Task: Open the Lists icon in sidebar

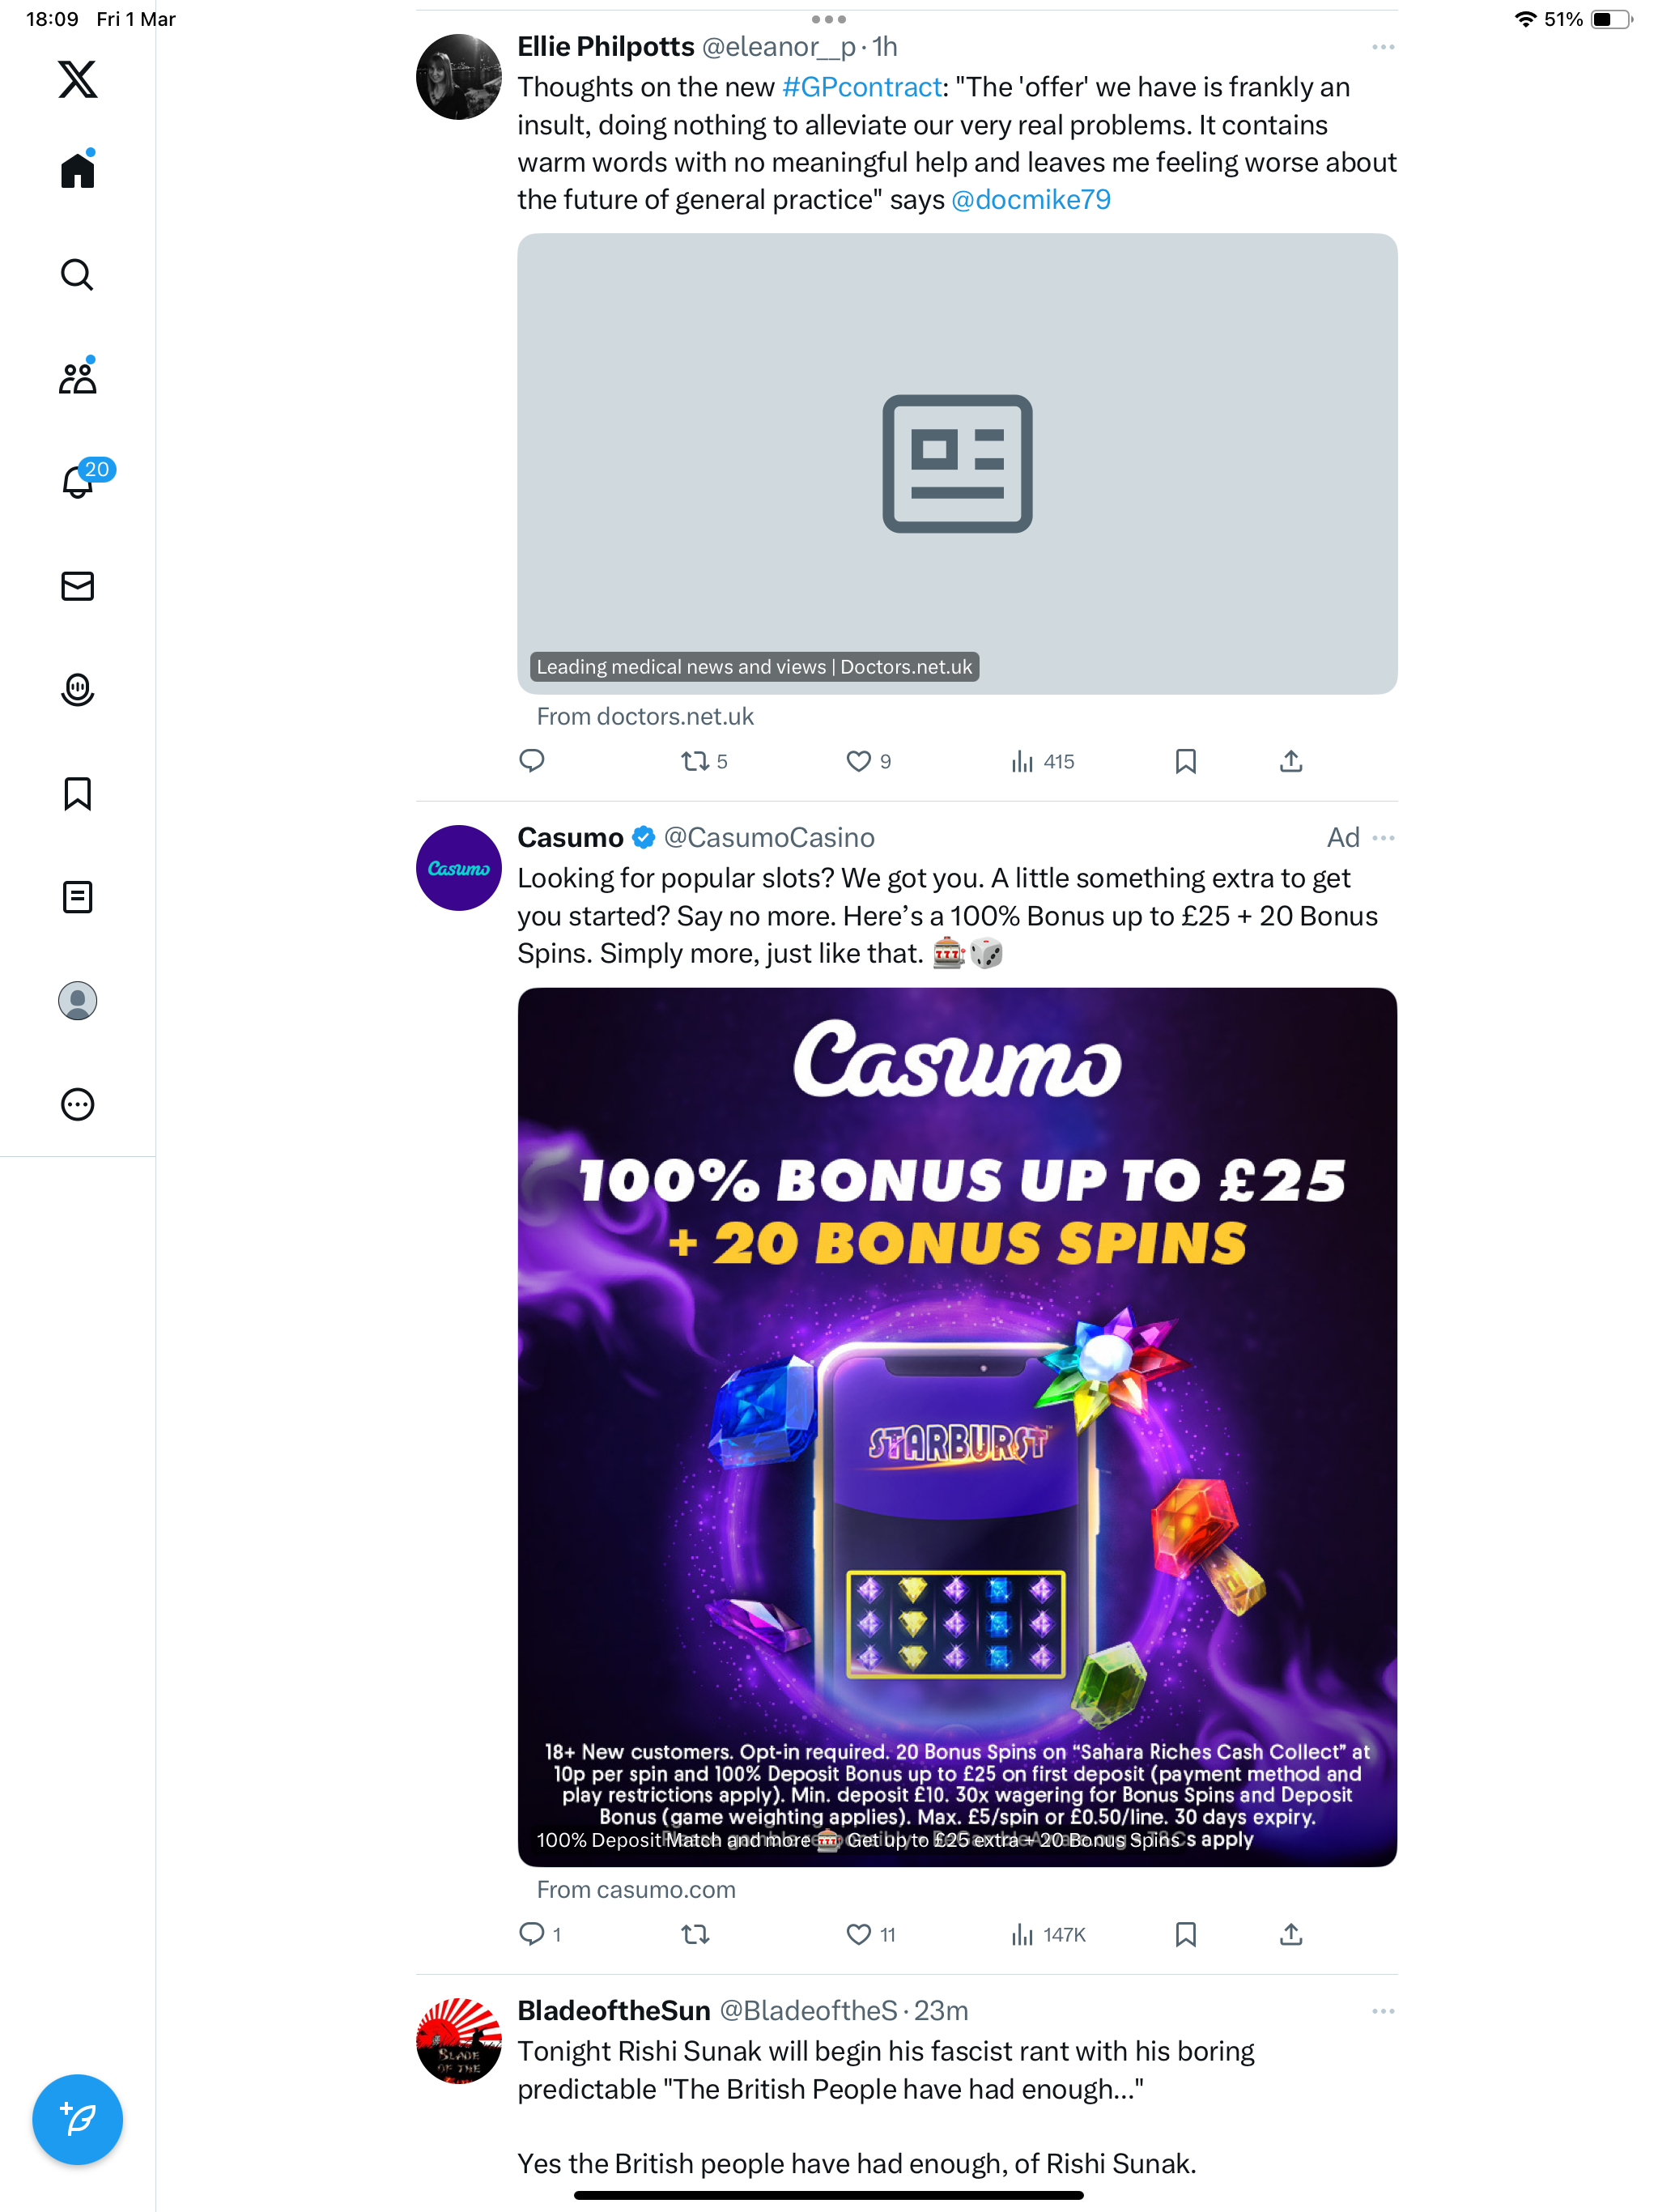Action: [x=77, y=897]
